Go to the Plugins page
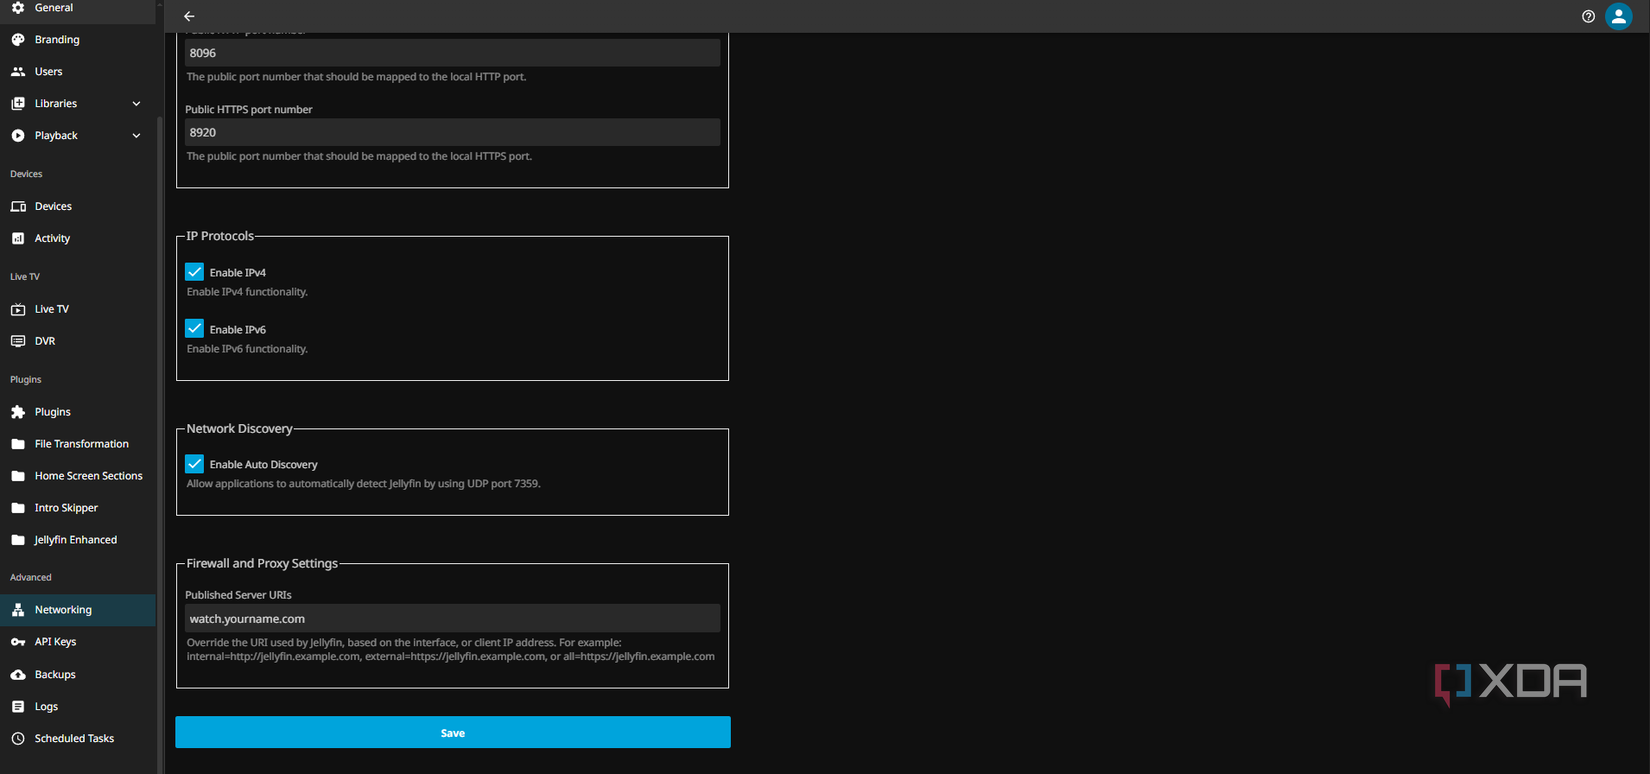1650x774 pixels. (78, 411)
